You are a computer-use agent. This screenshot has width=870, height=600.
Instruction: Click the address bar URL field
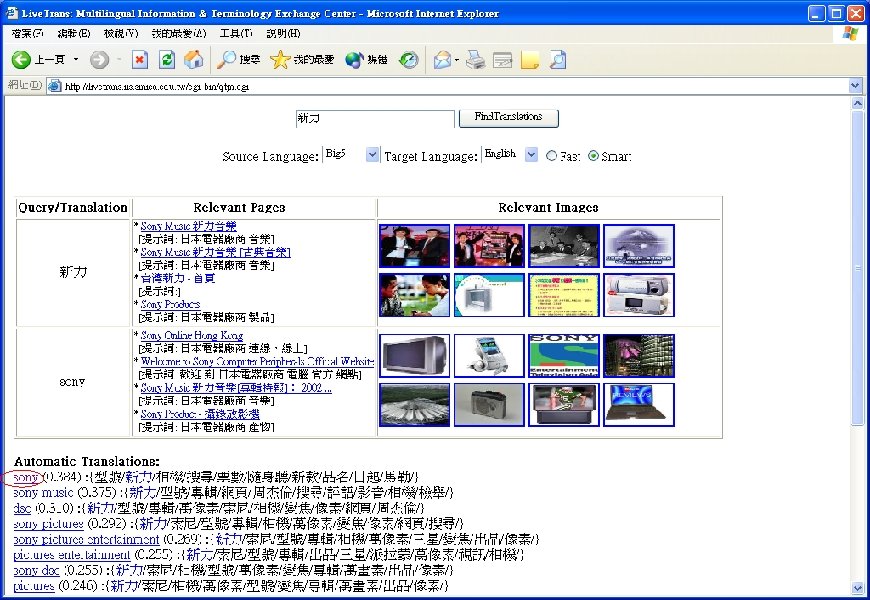[455, 86]
